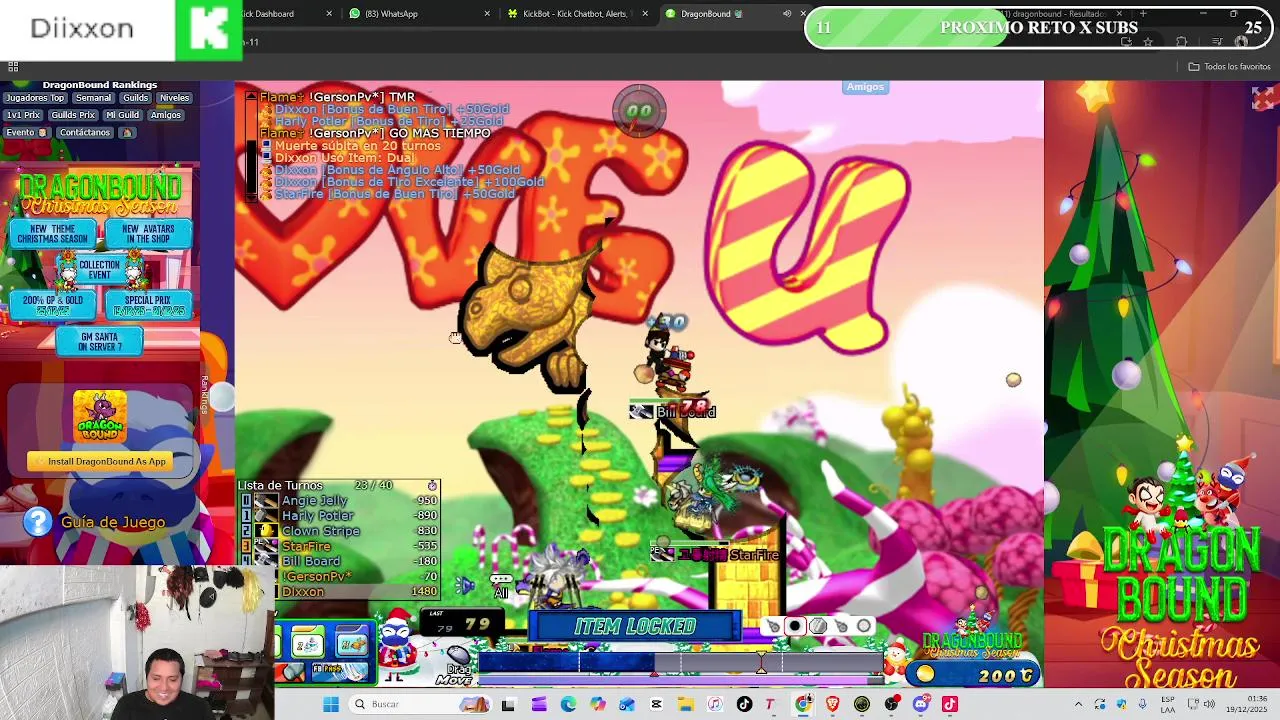This screenshot has height=720, width=1280.
Task: Open the Amigos ranking in left panel
Action: pyautogui.click(x=166, y=115)
